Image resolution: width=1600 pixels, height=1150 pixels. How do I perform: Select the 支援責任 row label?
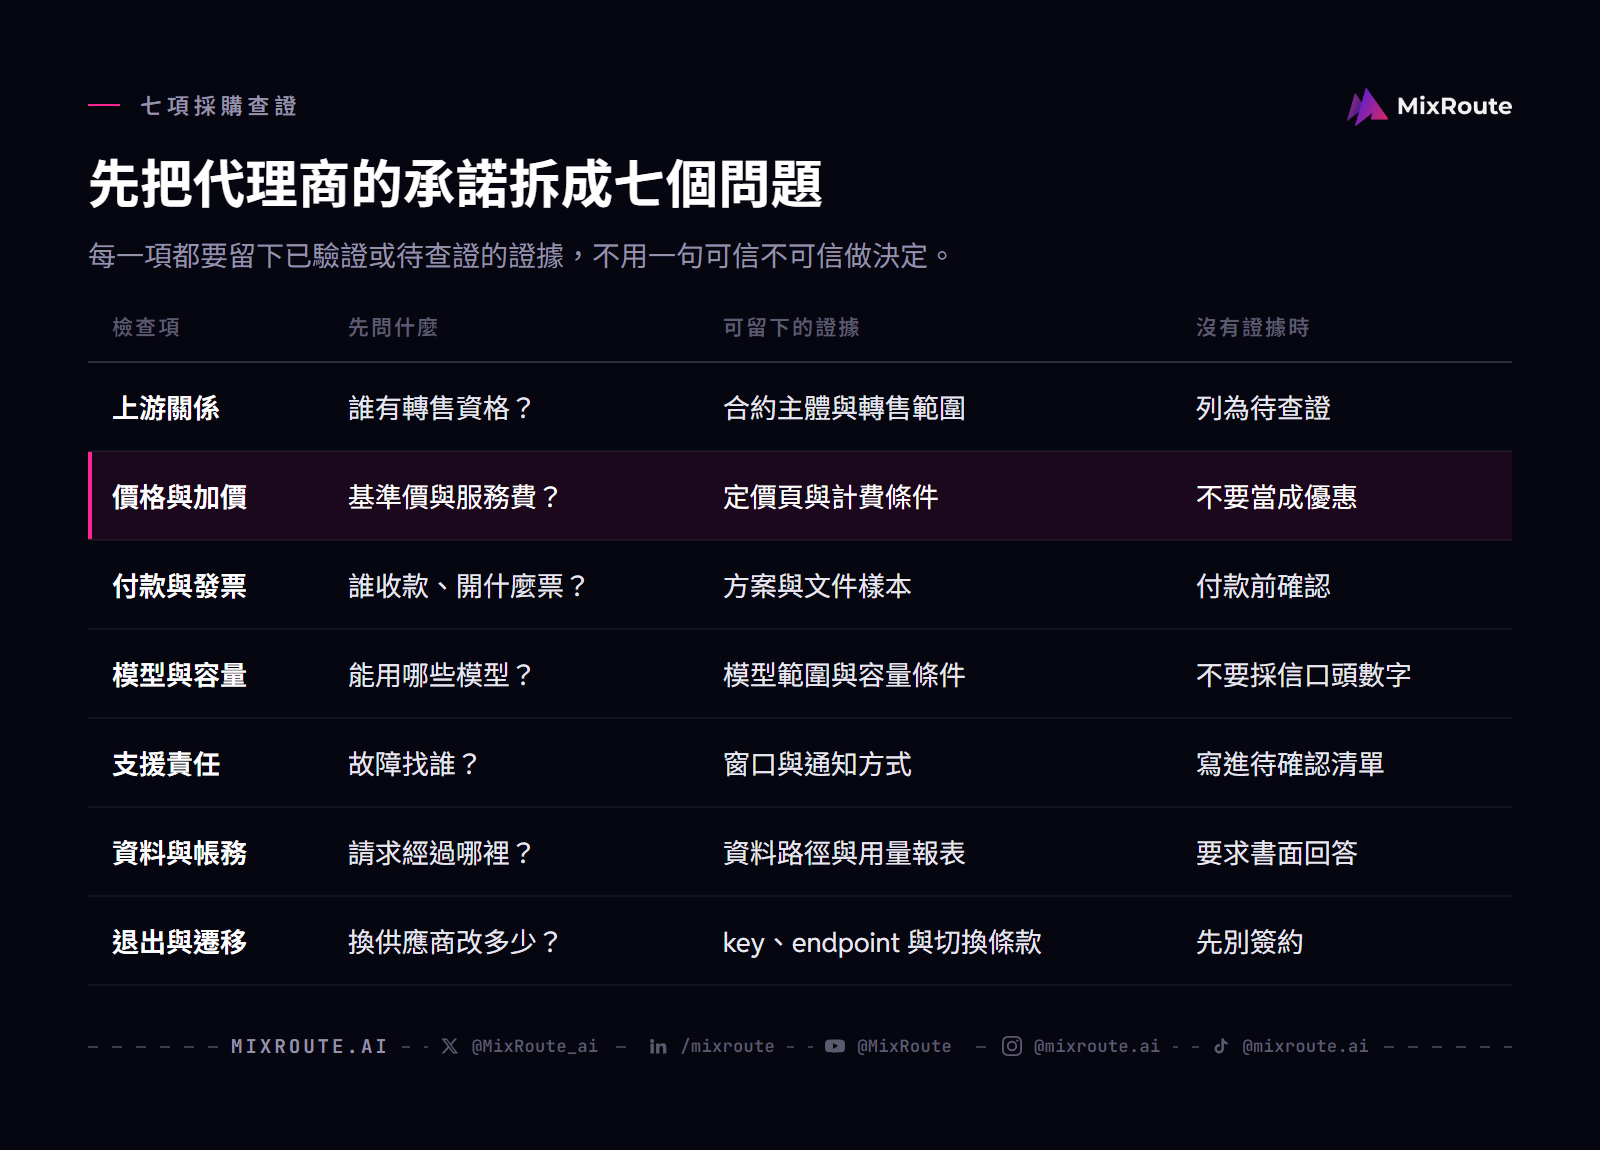pyautogui.click(x=166, y=764)
